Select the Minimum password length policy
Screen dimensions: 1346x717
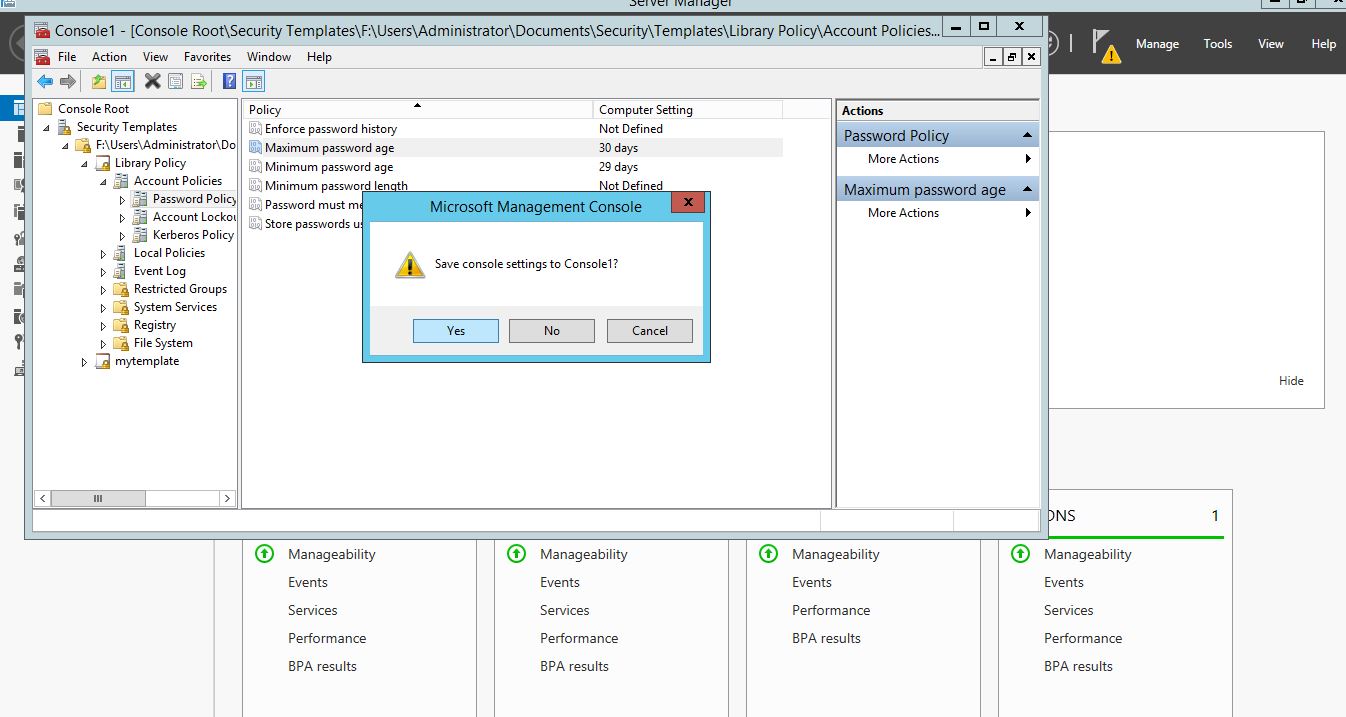pos(336,186)
